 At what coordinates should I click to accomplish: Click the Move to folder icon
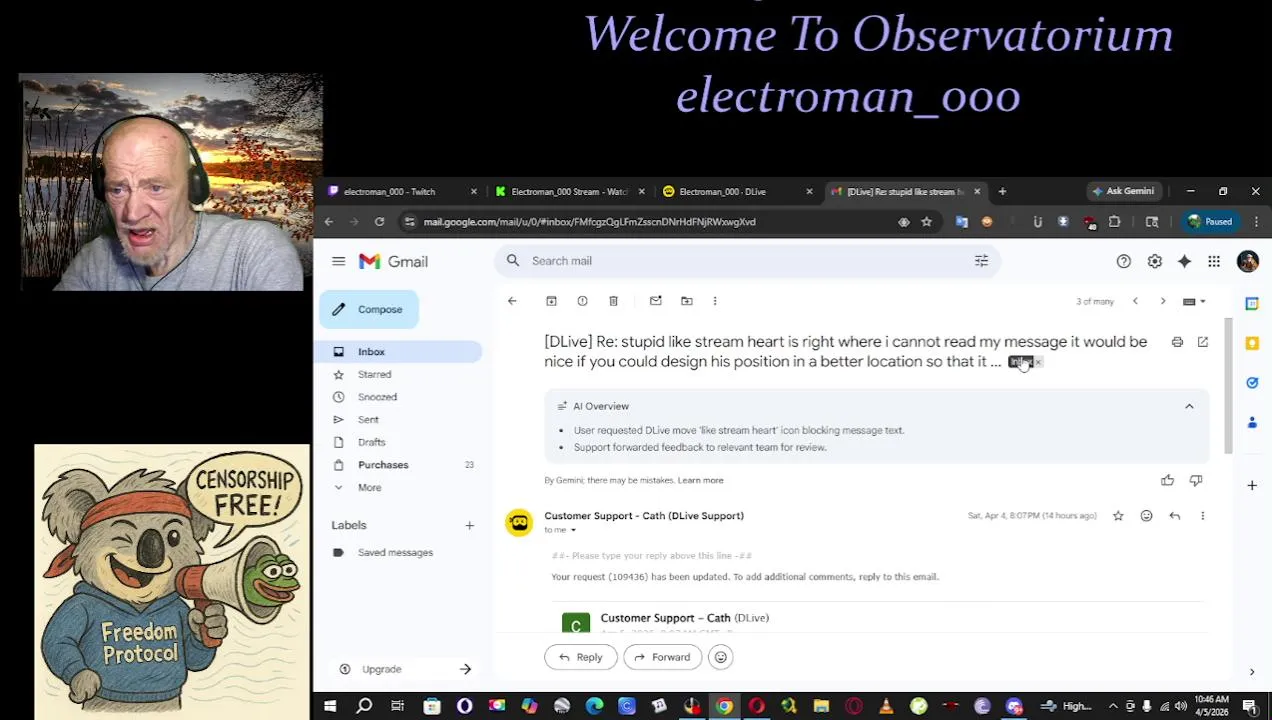[687, 301]
